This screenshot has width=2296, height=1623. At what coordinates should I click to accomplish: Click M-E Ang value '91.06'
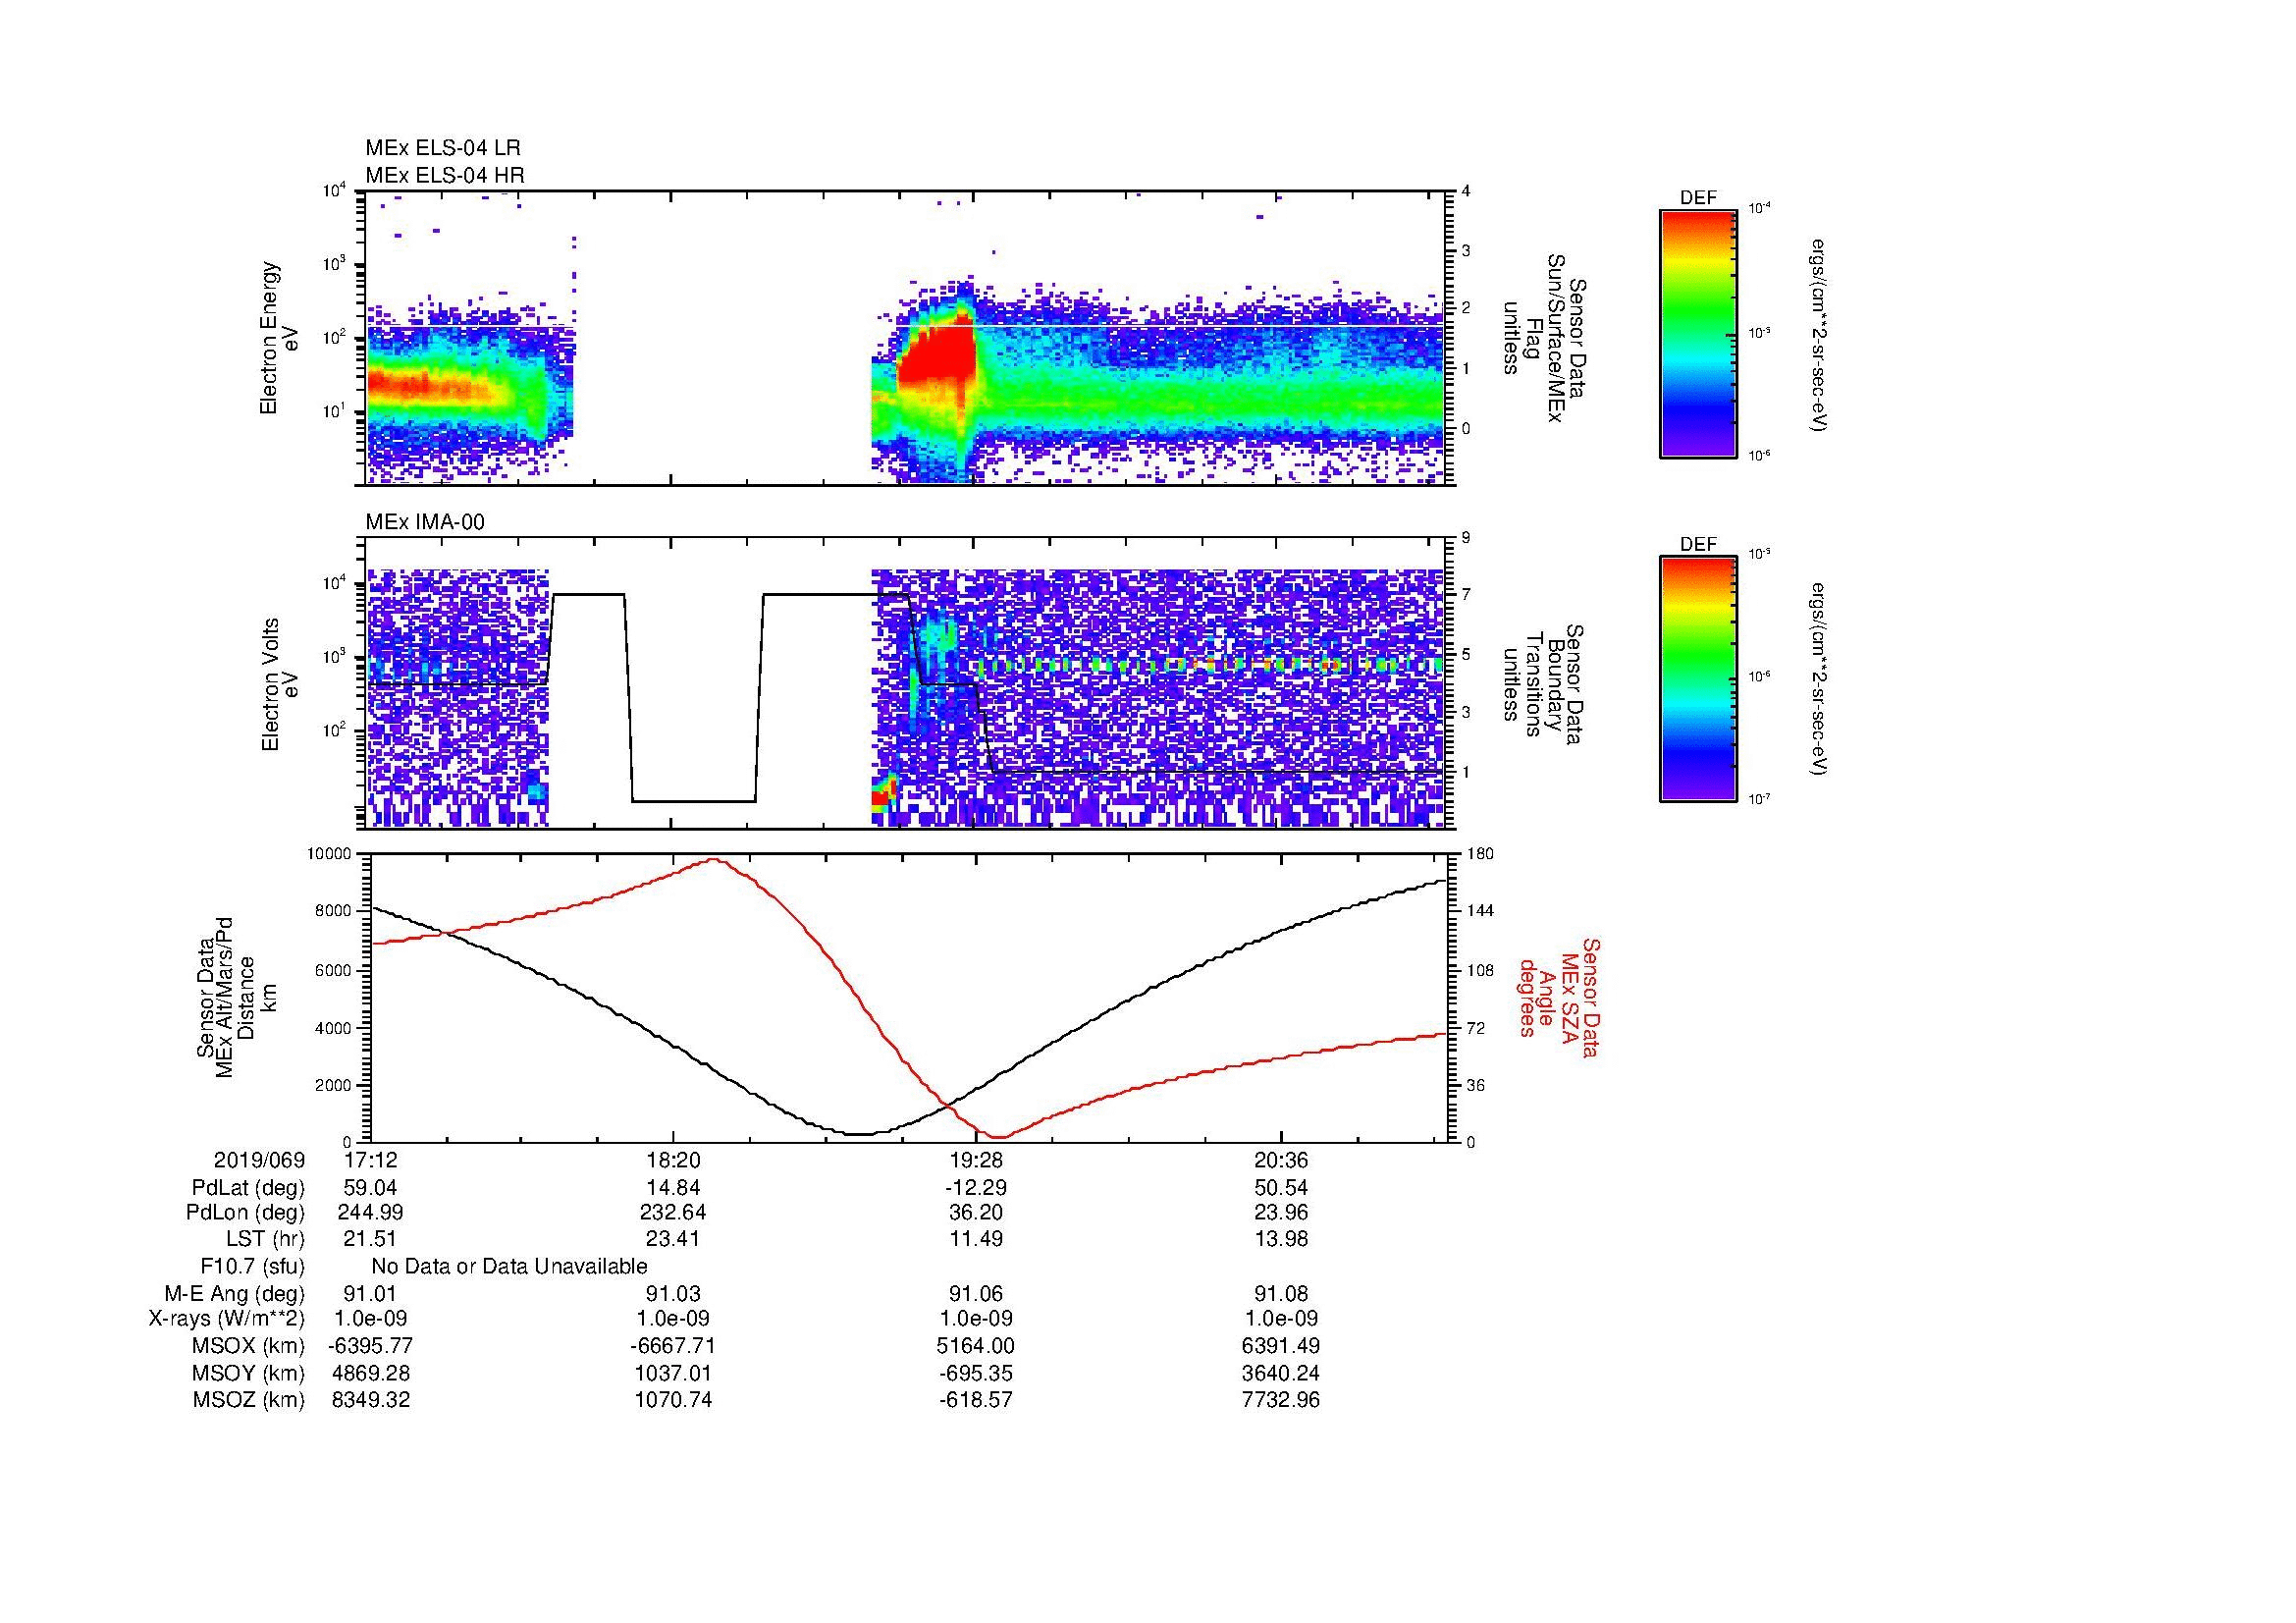(x=977, y=1294)
